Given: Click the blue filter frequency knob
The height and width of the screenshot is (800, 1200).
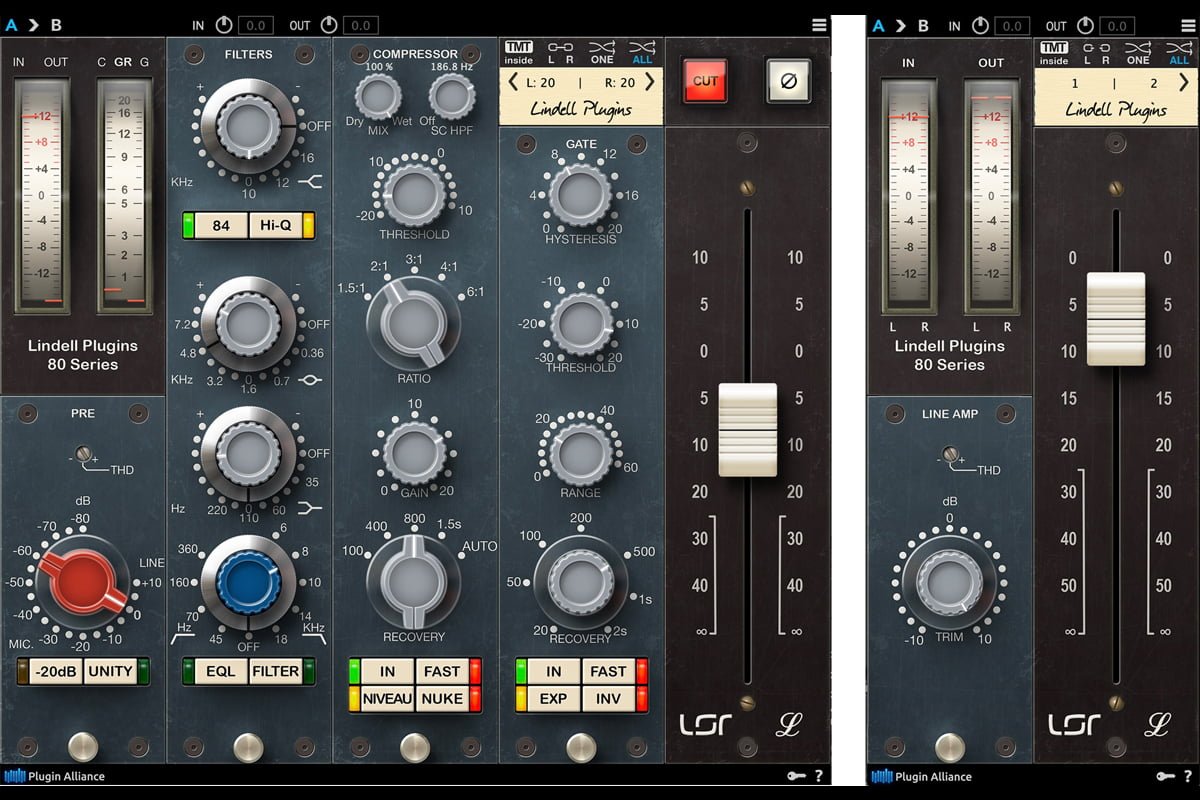Looking at the screenshot, I should [x=248, y=582].
